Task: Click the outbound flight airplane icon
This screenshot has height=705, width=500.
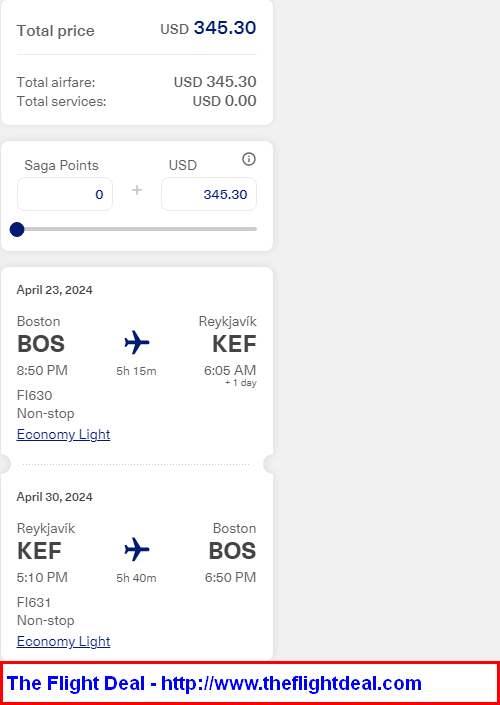Action: [x=137, y=343]
